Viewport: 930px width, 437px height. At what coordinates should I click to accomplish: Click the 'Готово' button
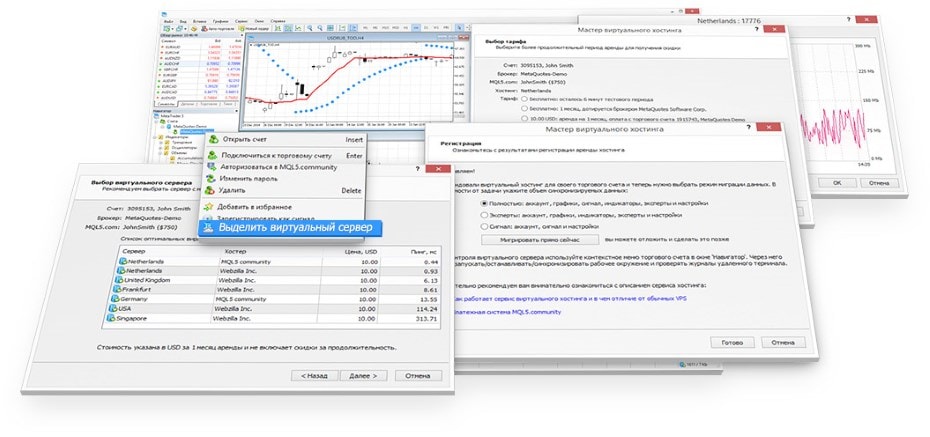730,341
